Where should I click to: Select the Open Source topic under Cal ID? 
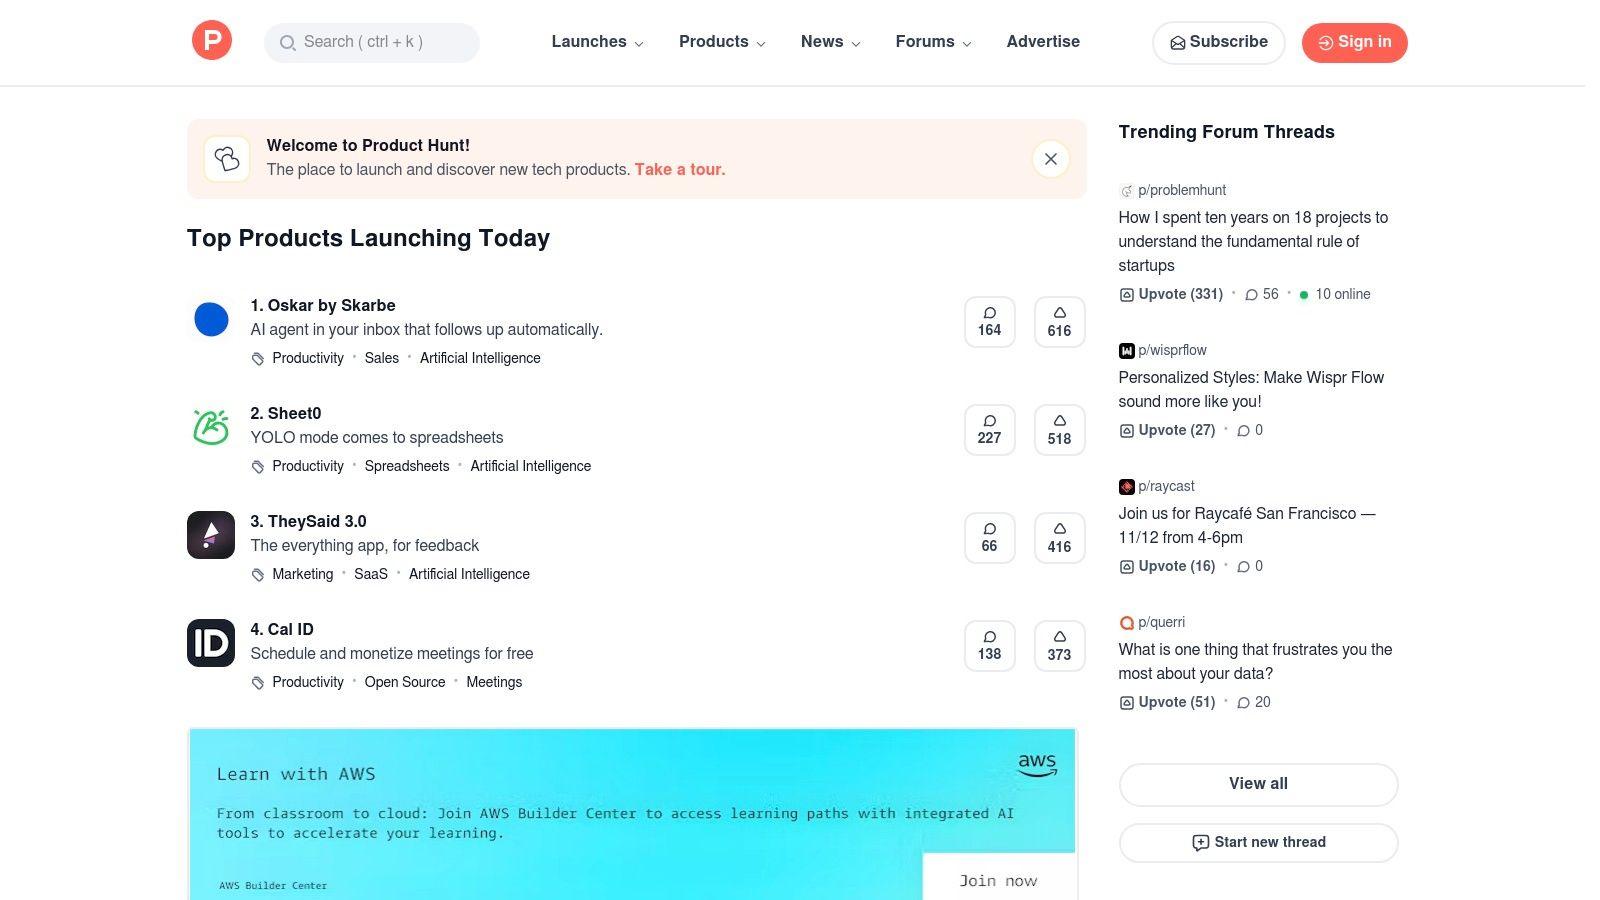coord(405,682)
